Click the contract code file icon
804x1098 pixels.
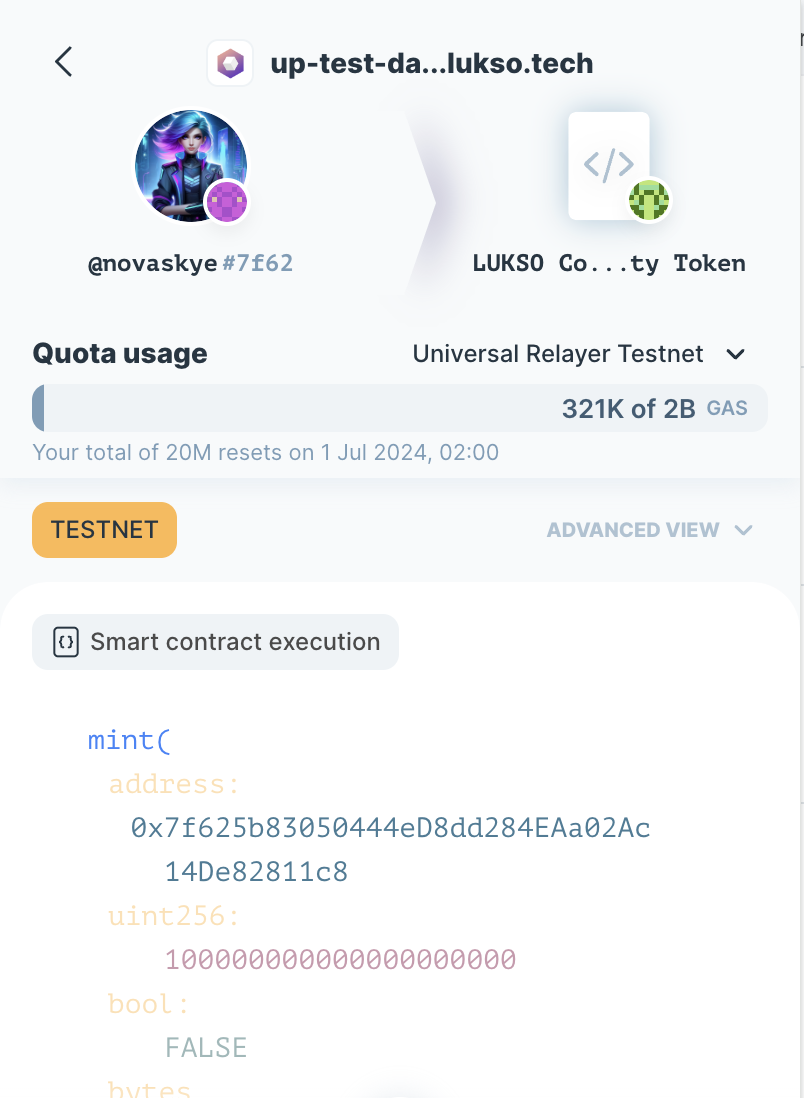(x=608, y=165)
